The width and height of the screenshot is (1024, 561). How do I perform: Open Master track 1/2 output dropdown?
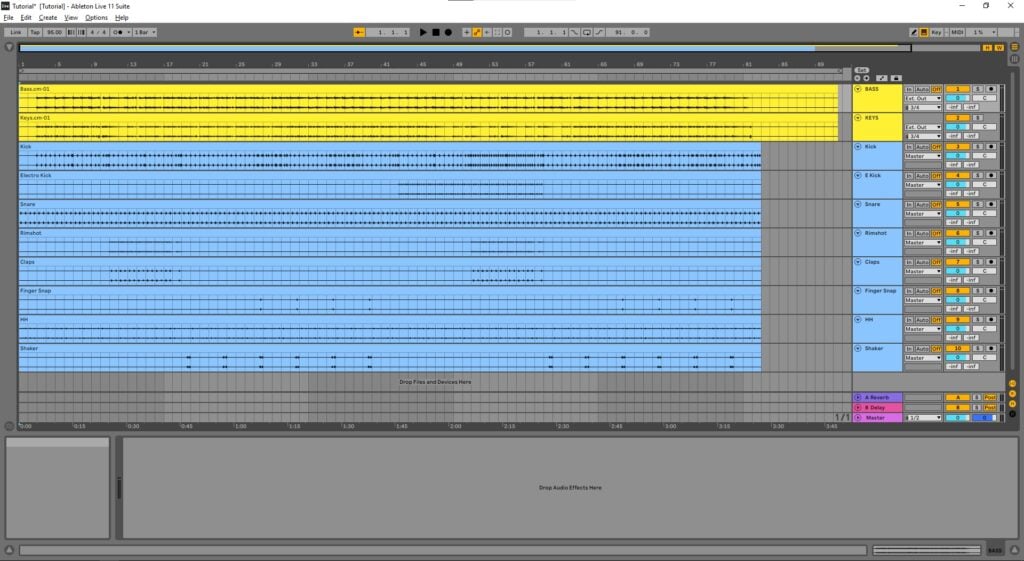(923, 417)
